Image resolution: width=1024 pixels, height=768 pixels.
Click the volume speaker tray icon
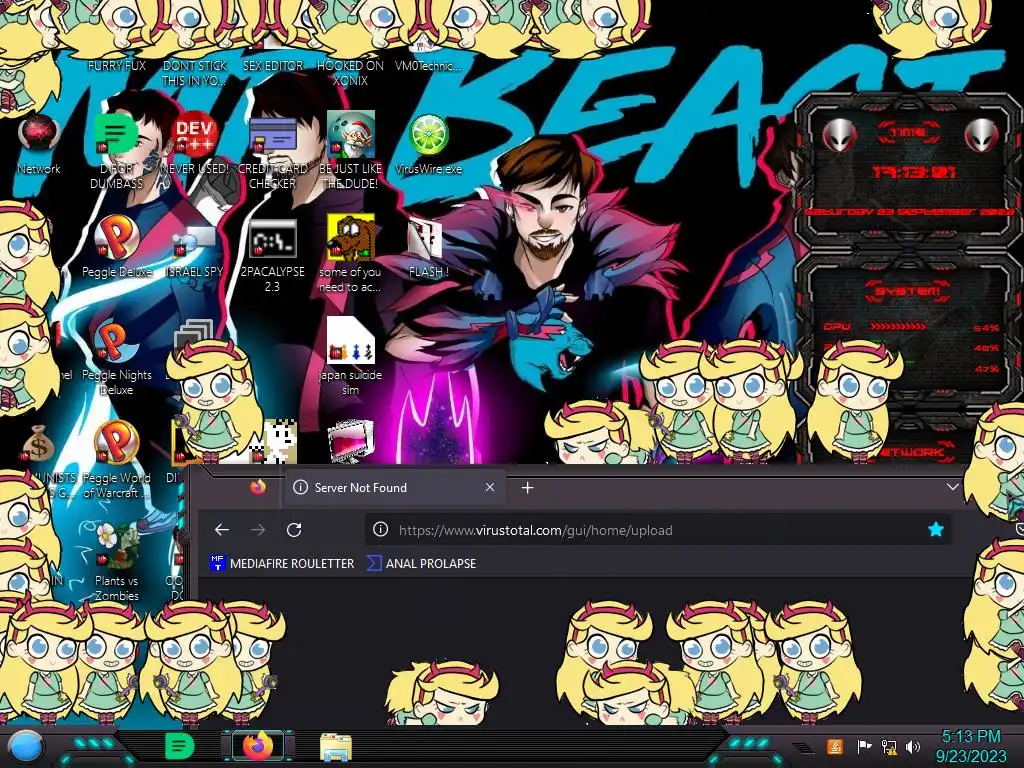click(913, 746)
